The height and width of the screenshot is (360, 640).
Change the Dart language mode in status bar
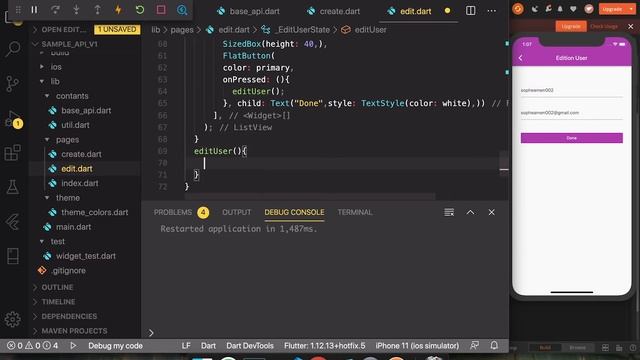[x=208, y=346]
